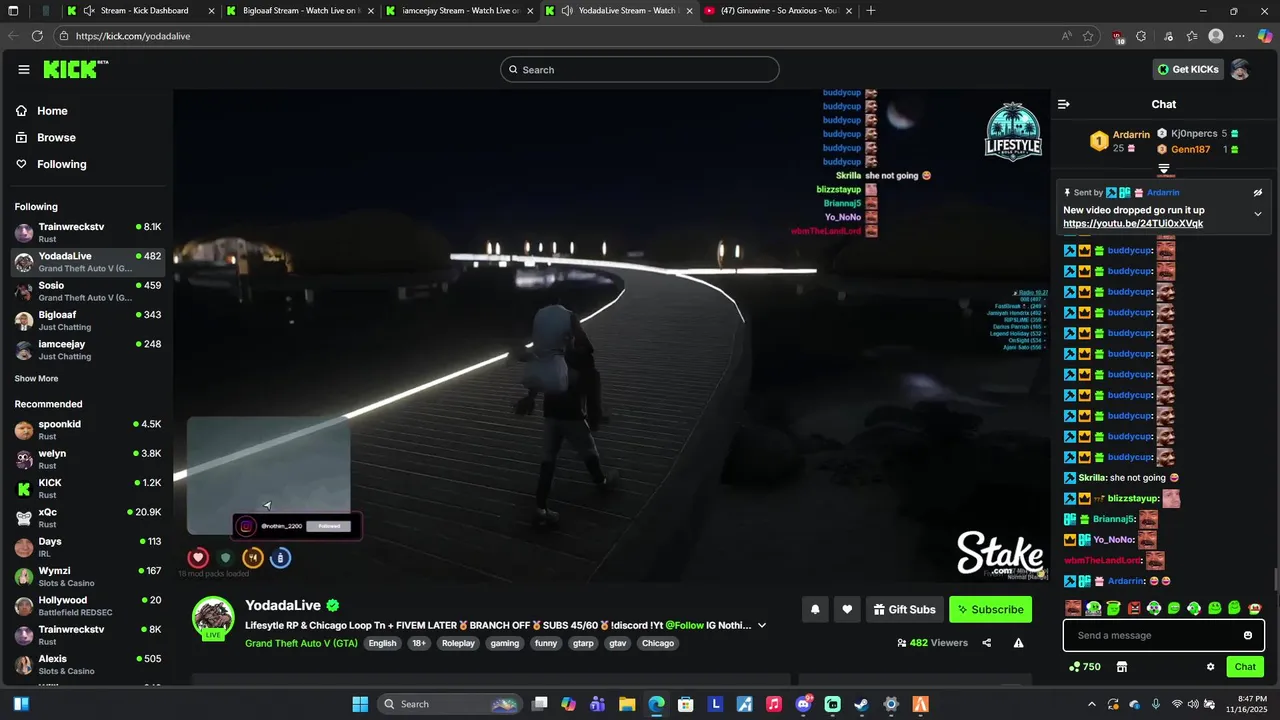Open recommended channel spoonkid
The image size is (1280, 720).
pos(88,430)
